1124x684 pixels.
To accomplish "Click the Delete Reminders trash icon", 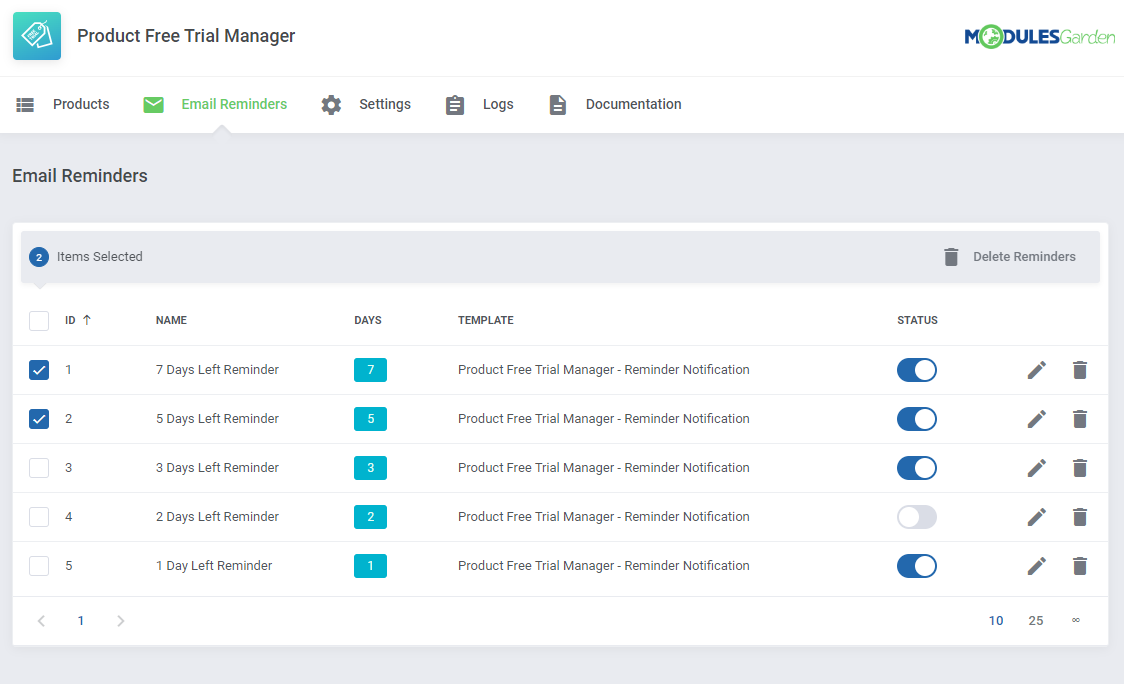I will [x=951, y=257].
